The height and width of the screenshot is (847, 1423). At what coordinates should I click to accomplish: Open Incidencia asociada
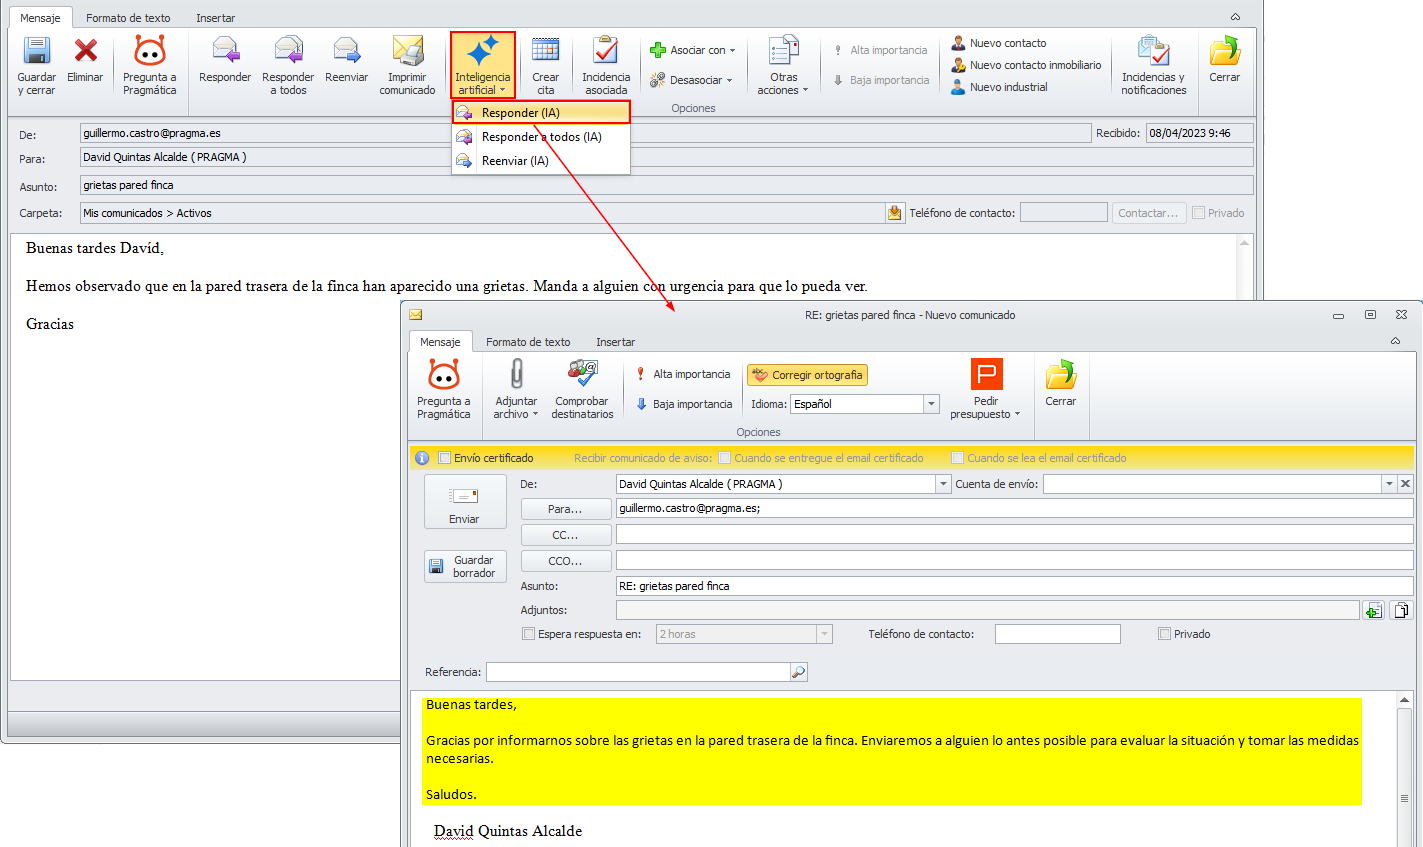[606, 66]
